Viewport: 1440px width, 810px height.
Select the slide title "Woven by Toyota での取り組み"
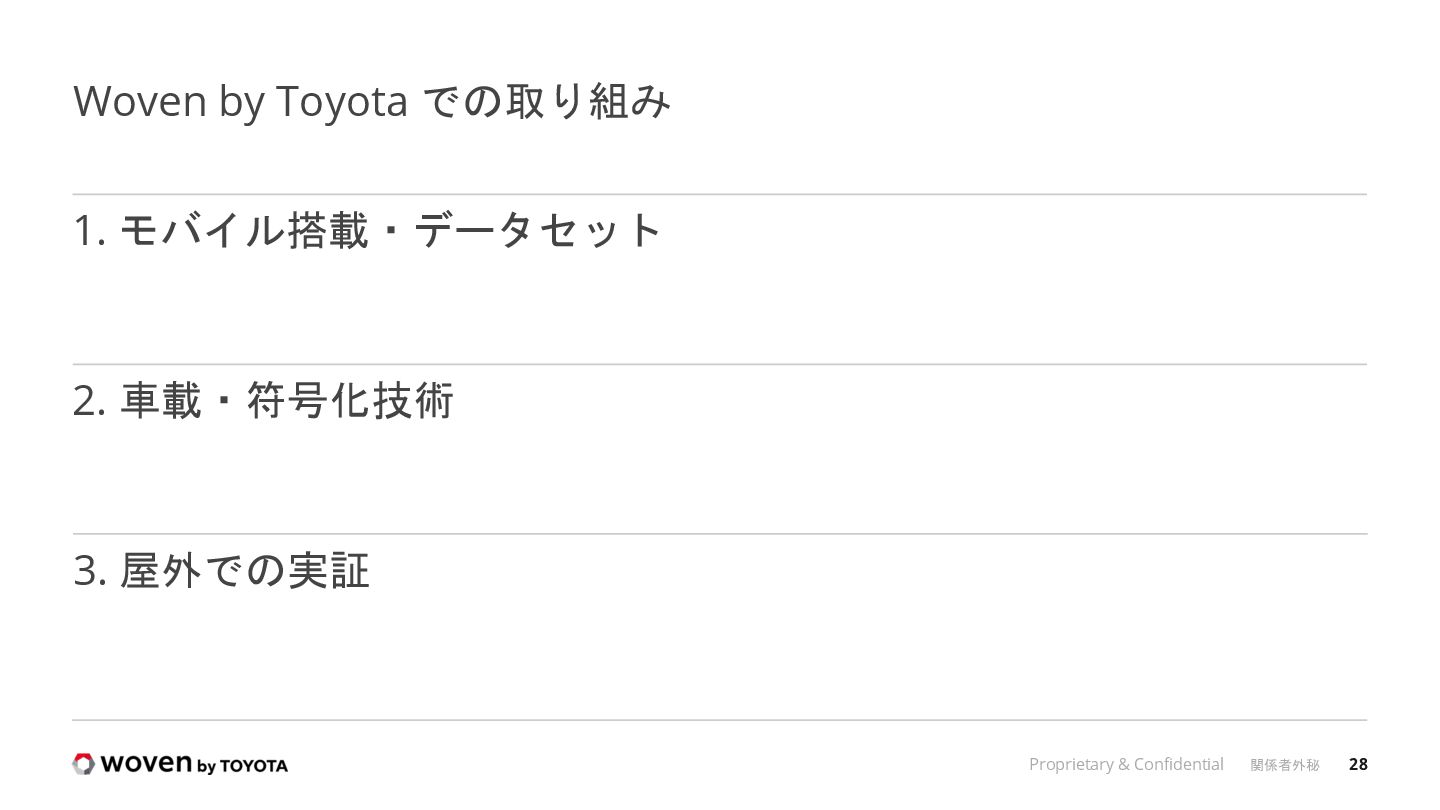coord(372,102)
